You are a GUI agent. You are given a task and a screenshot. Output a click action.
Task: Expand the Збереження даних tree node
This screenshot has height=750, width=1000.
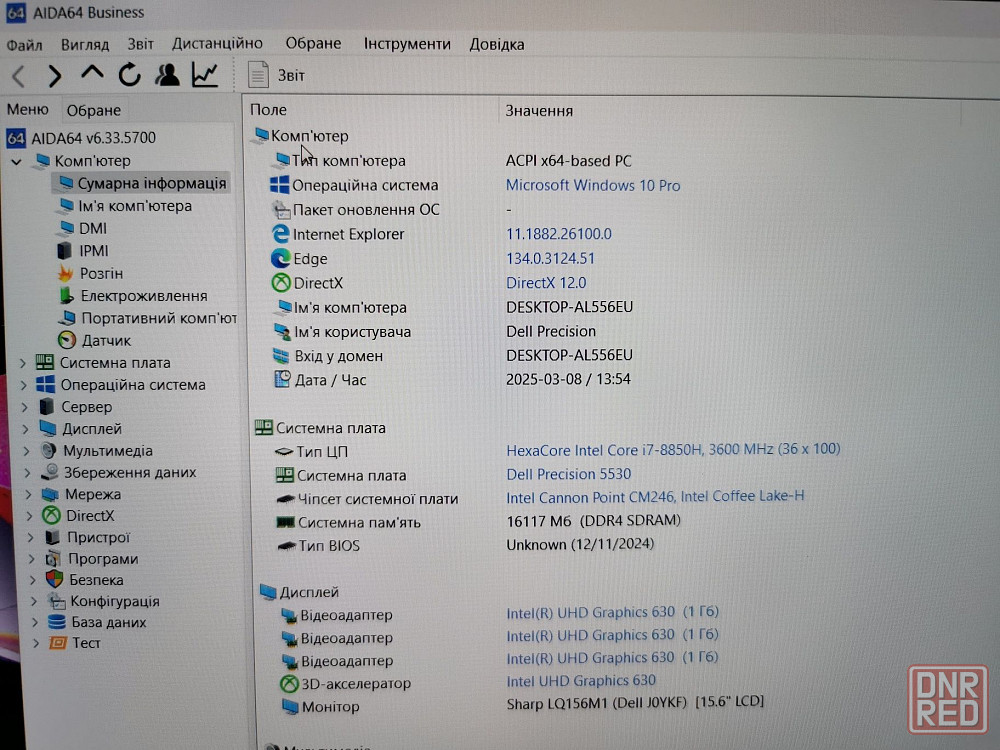pyautogui.click(x=27, y=473)
